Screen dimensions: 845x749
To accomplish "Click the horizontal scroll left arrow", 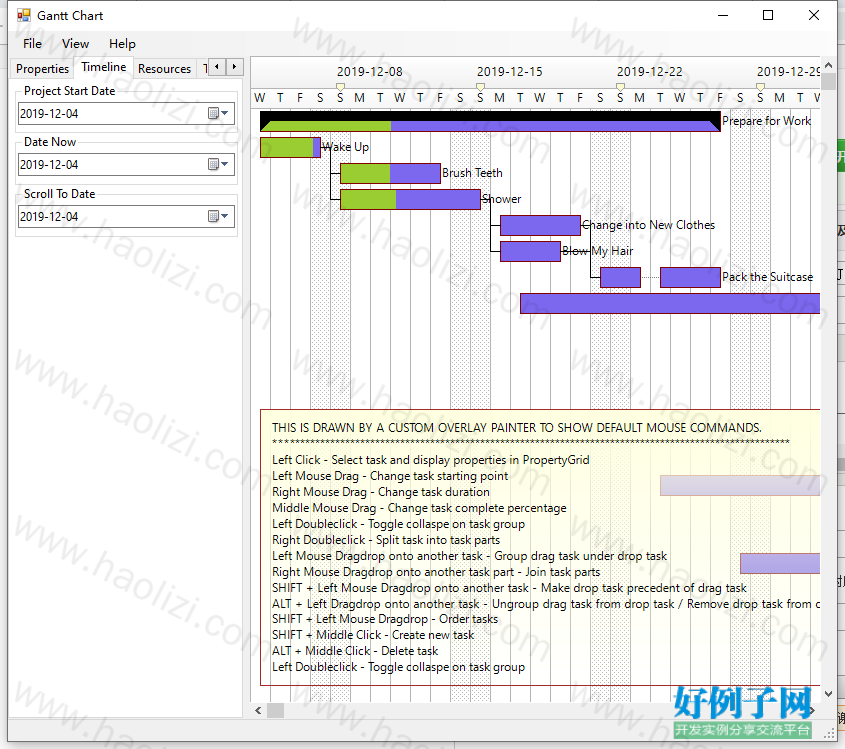I will pyautogui.click(x=258, y=710).
